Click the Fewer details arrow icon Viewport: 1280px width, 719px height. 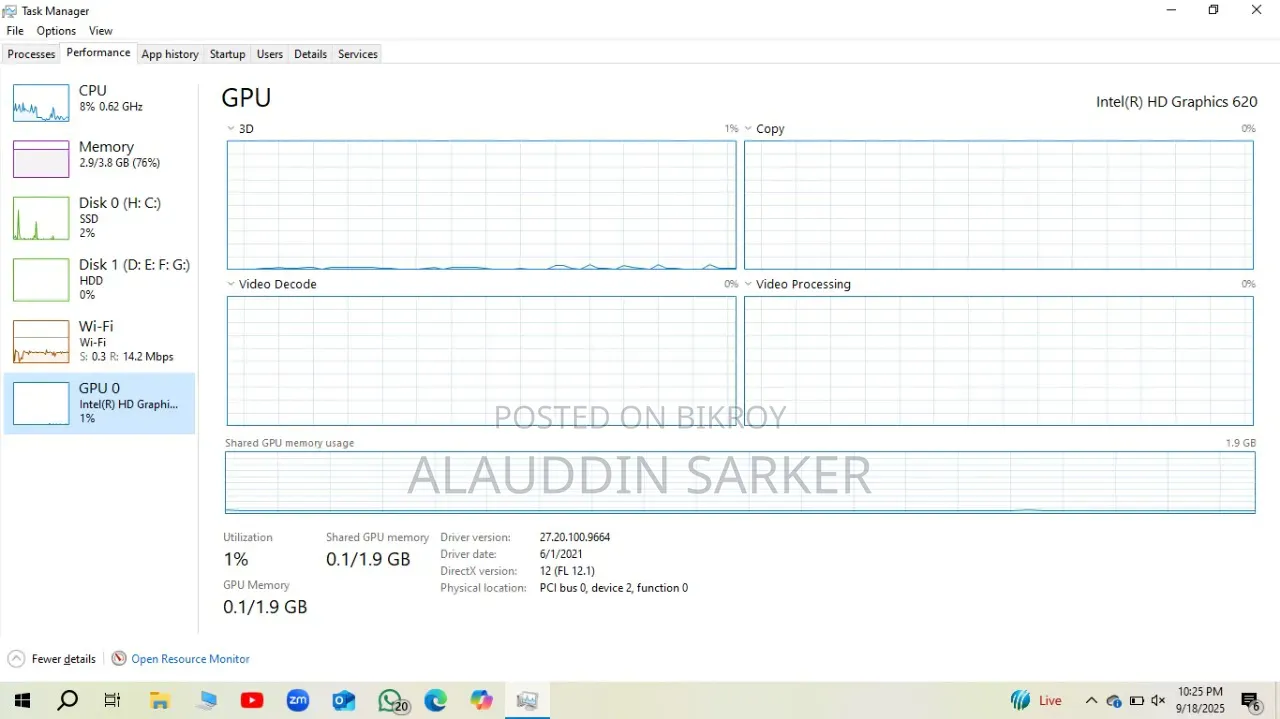coord(16,659)
